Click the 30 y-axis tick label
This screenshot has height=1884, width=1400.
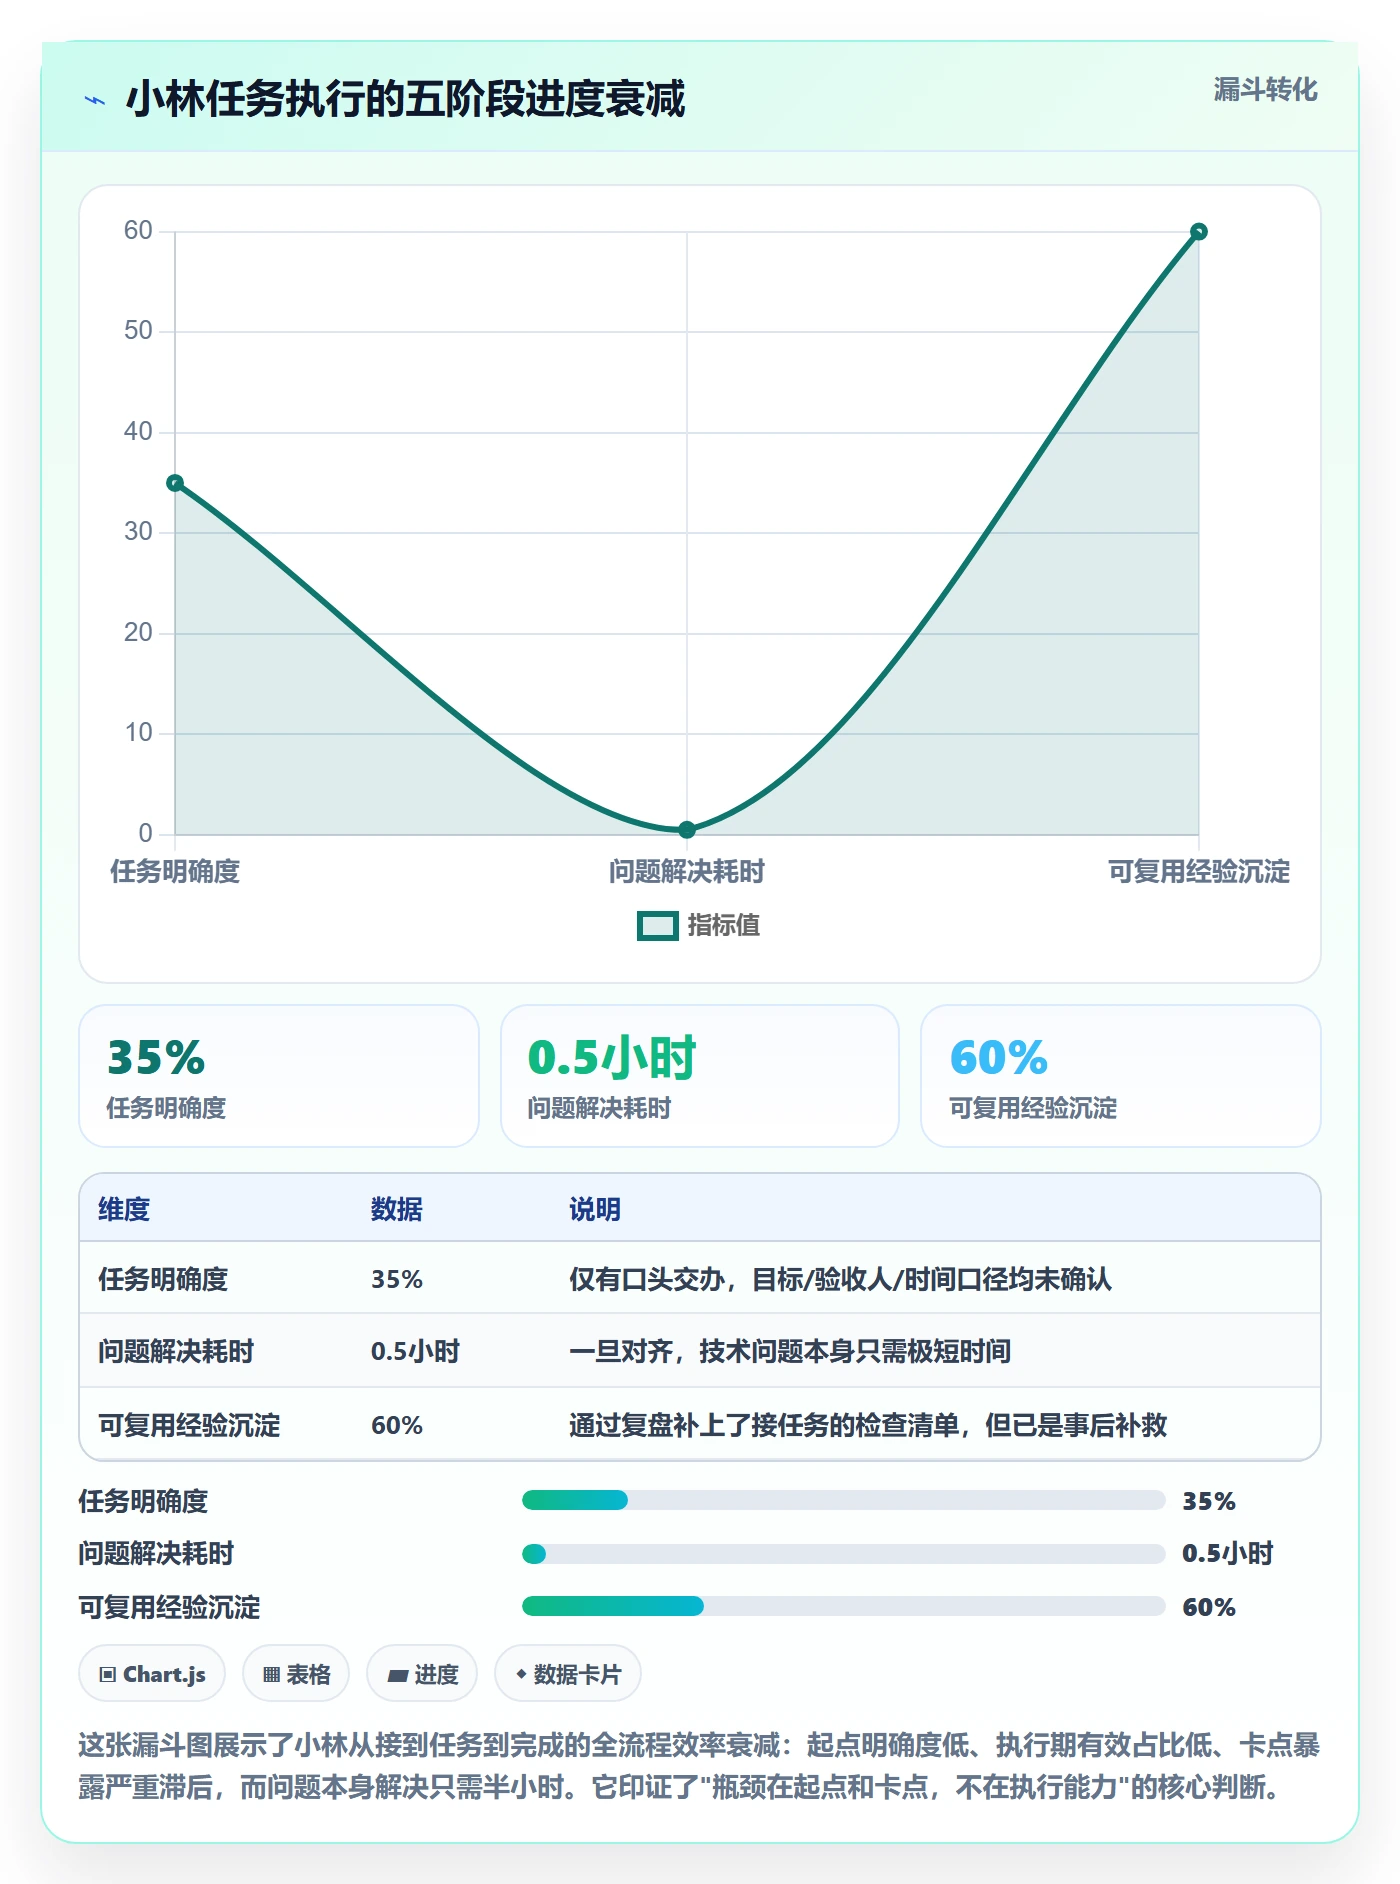coord(138,532)
